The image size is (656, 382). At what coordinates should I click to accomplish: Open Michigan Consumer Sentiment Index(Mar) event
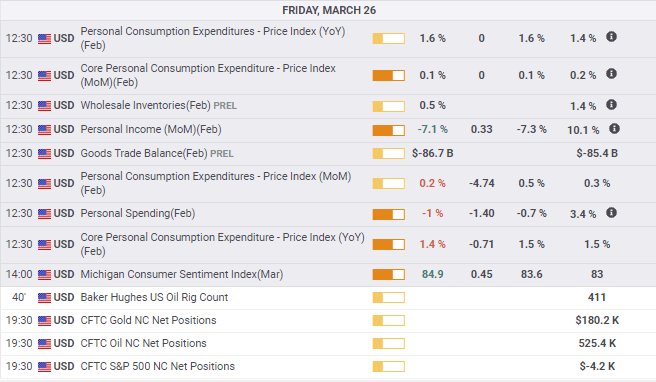click(x=182, y=274)
